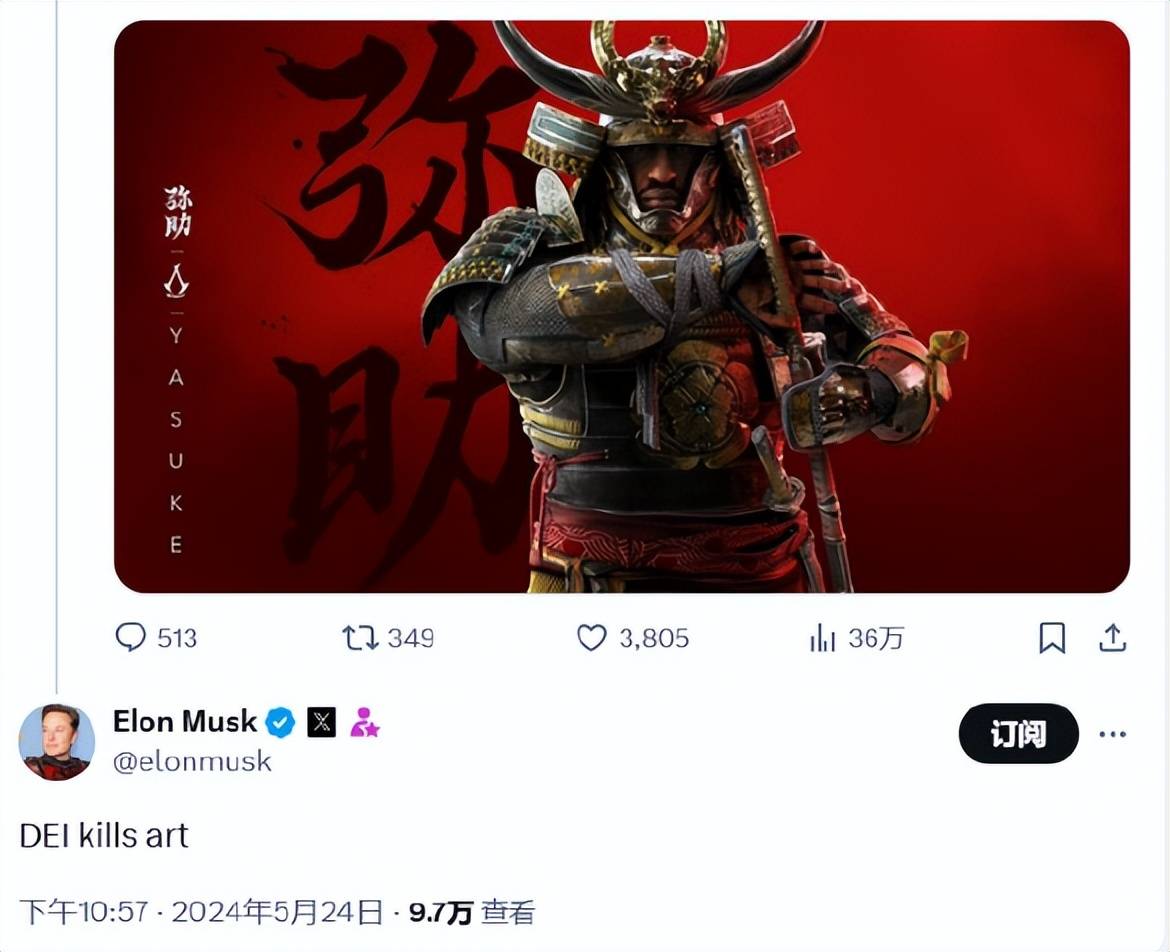Like the post with heart icon

[592, 639]
